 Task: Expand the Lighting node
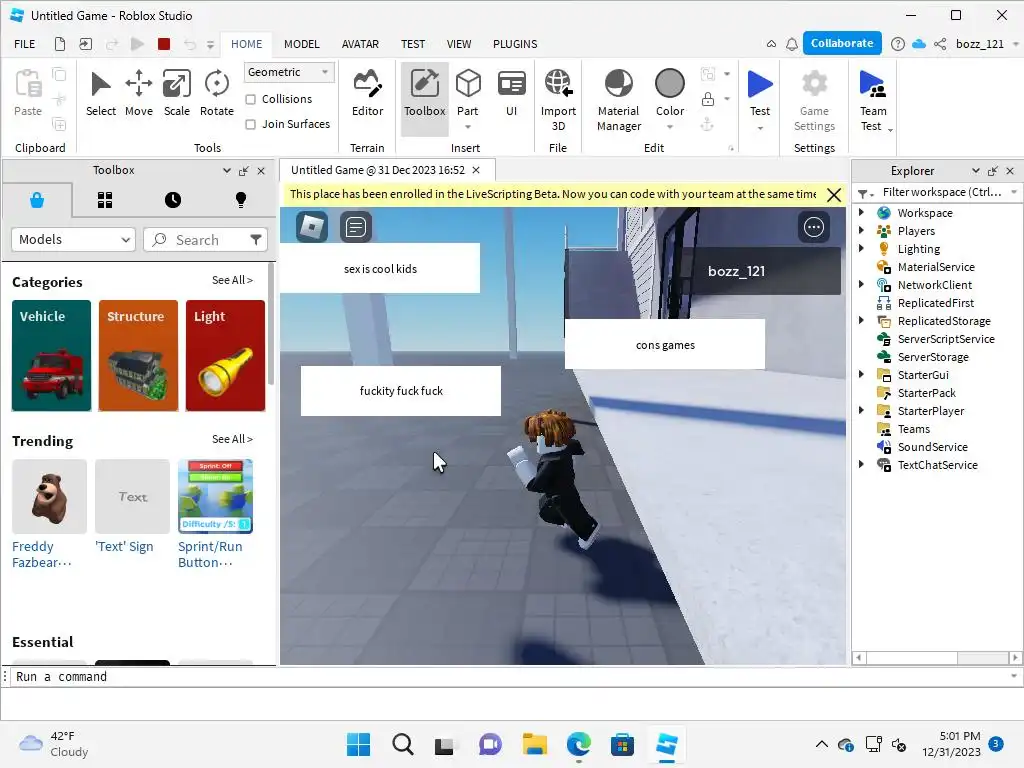click(x=861, y=248)
